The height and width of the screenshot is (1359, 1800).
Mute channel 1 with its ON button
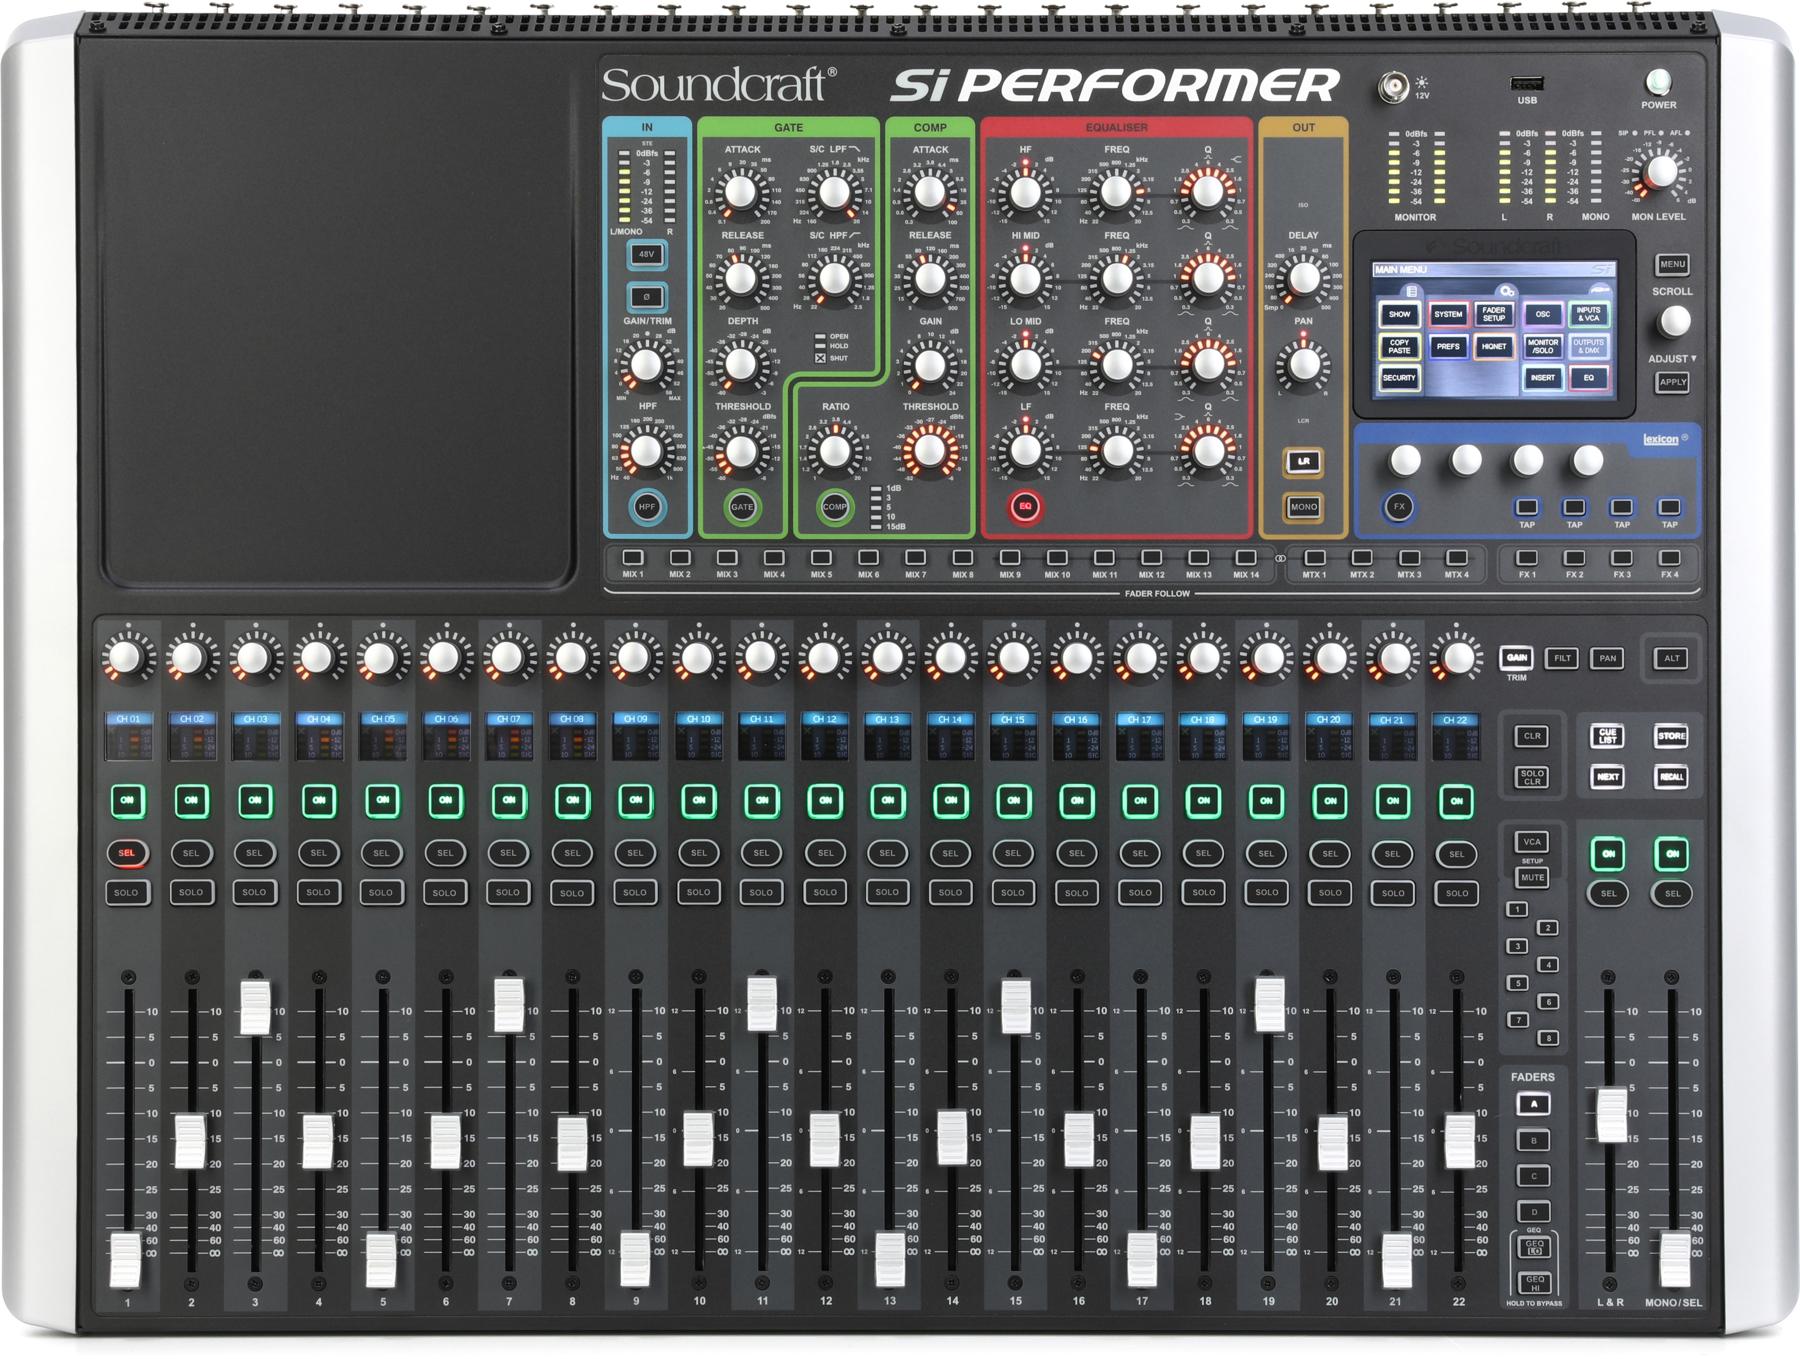point(127,801)
